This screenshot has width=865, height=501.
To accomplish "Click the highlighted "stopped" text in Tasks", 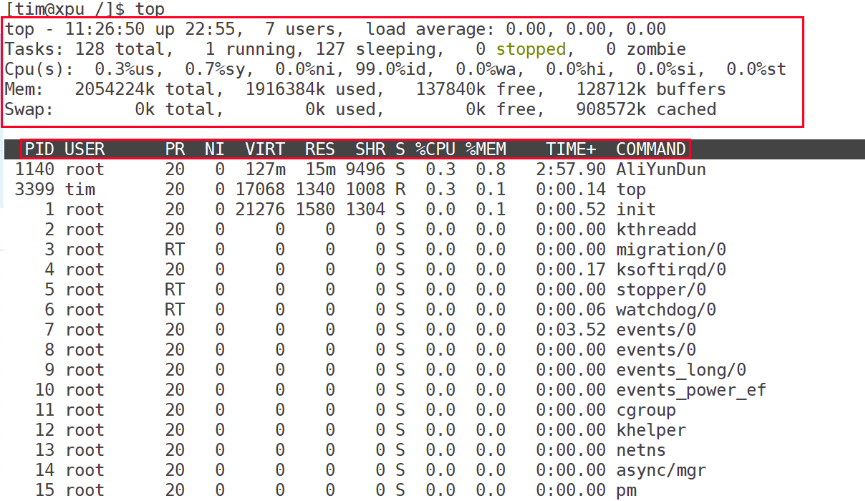I will (x=530, y=49).
